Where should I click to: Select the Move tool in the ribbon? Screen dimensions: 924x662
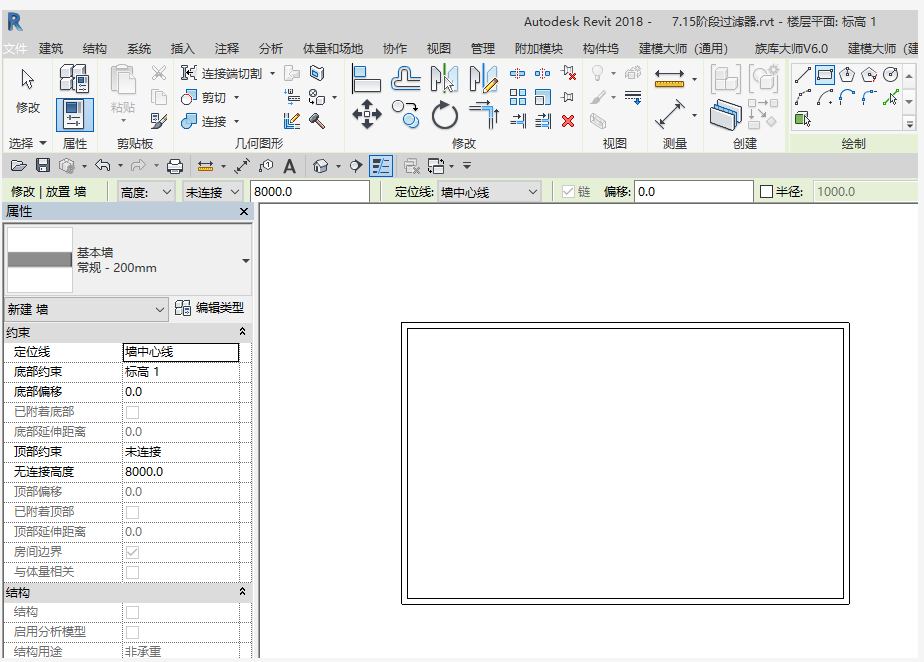click(x=367, y=114)
